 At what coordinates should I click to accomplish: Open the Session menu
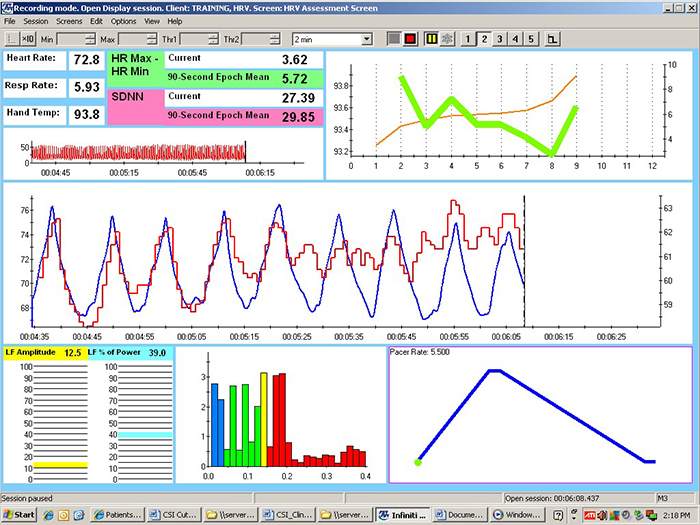click(36, 21)
